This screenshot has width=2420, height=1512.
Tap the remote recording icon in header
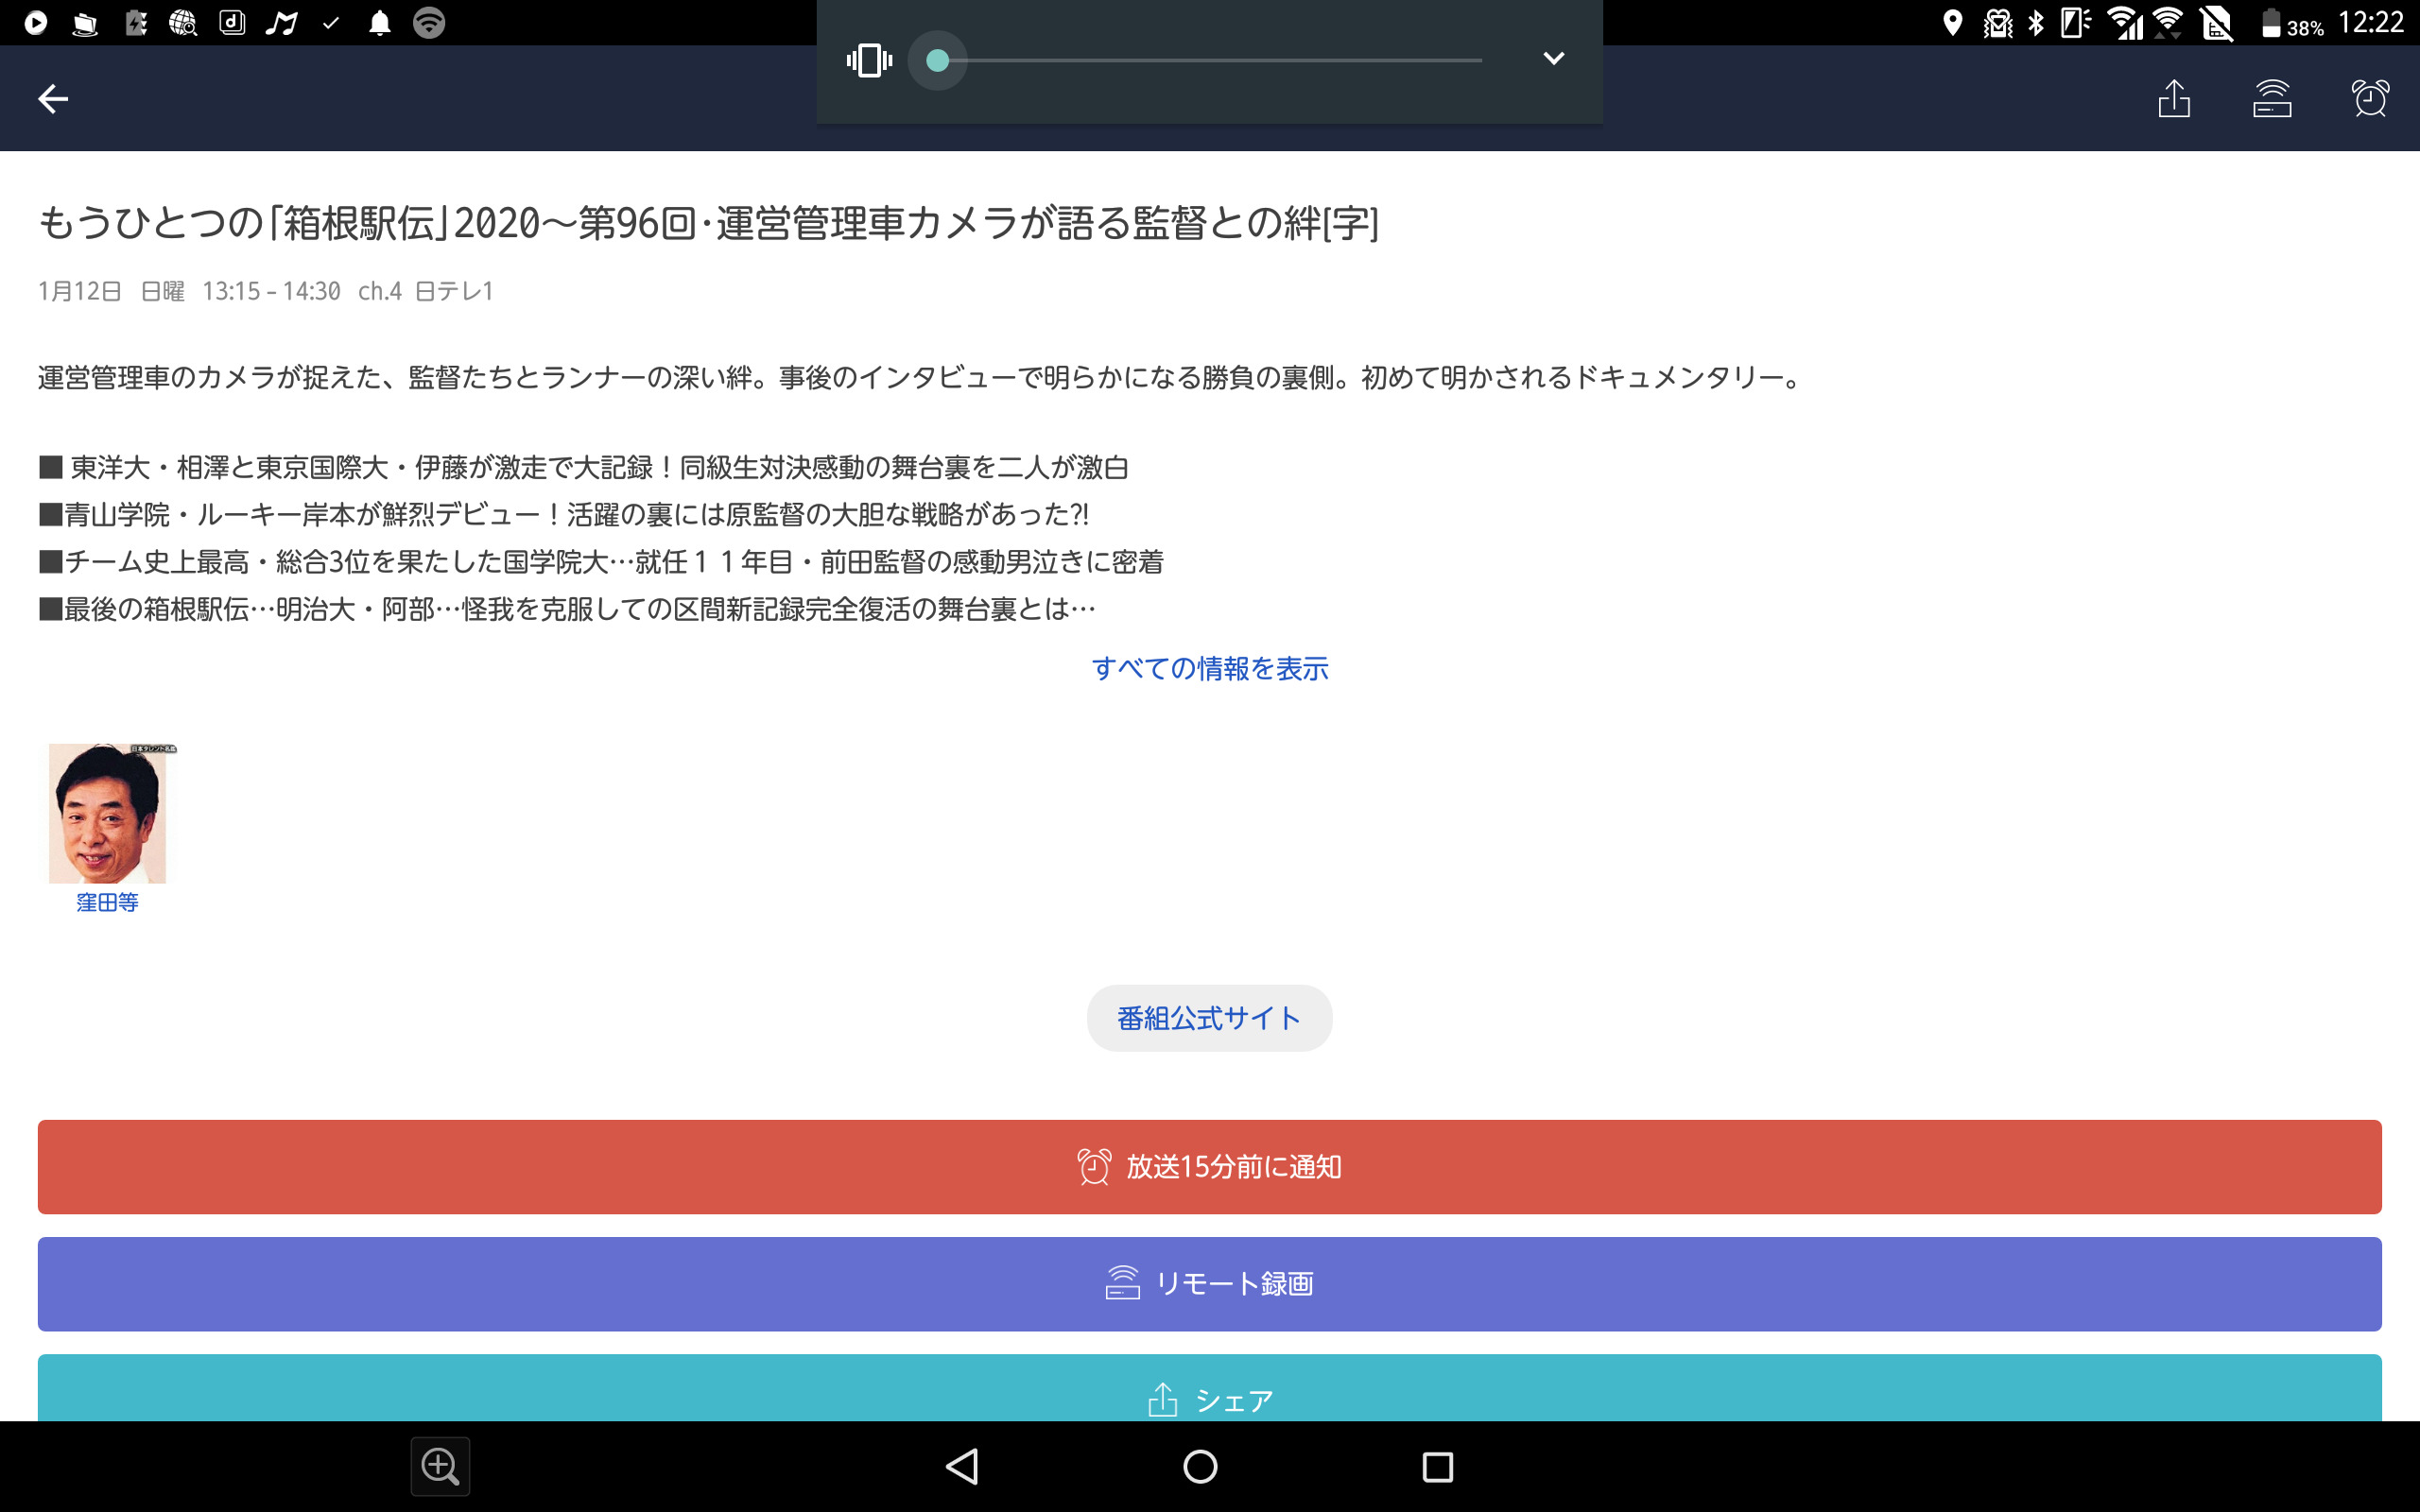click(2271, 99)
